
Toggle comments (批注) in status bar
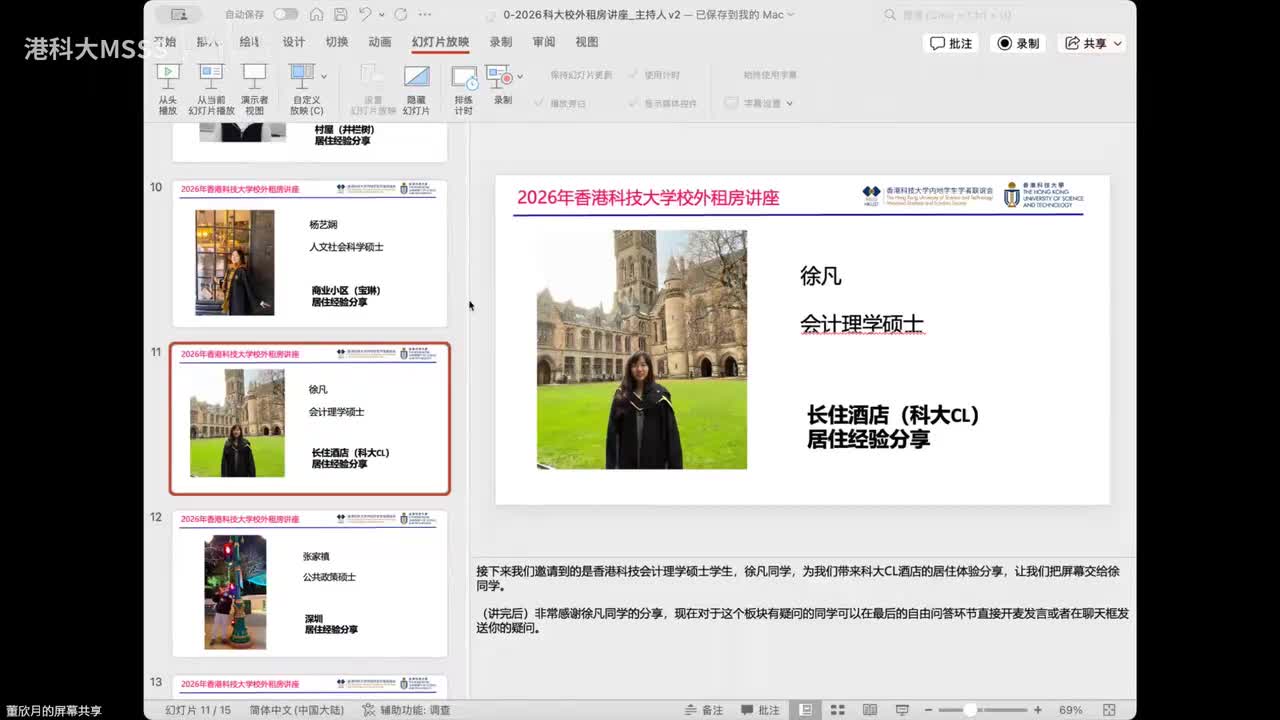(760, 710)
